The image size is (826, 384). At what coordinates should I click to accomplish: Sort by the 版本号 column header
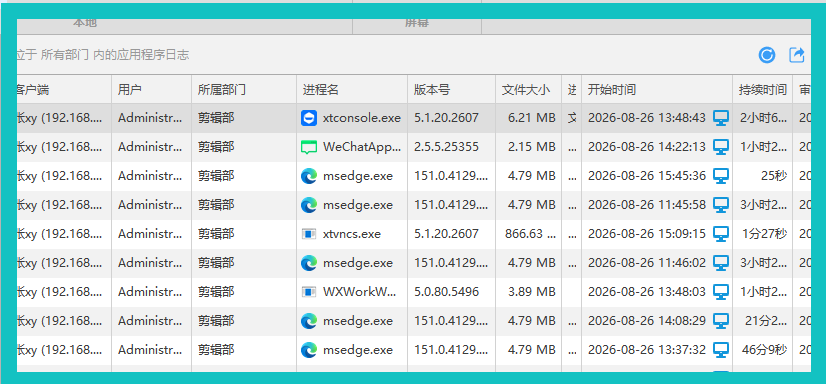tap(451, 90)
